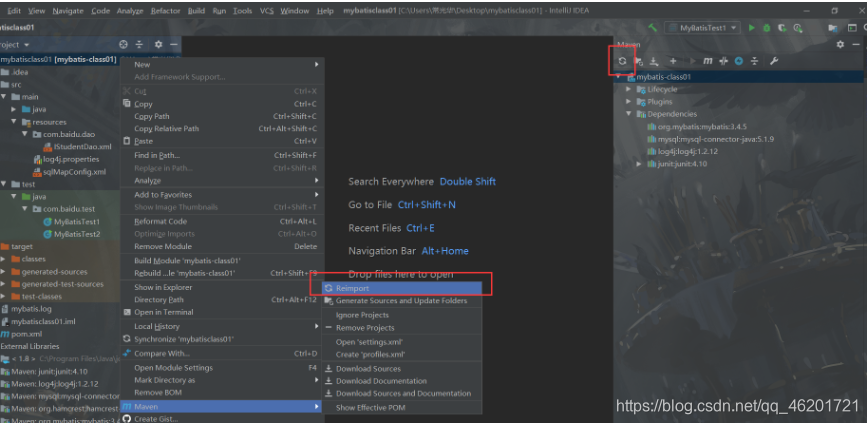Toggle Offline Mode in Maven toolbar

tap(723, 61)
